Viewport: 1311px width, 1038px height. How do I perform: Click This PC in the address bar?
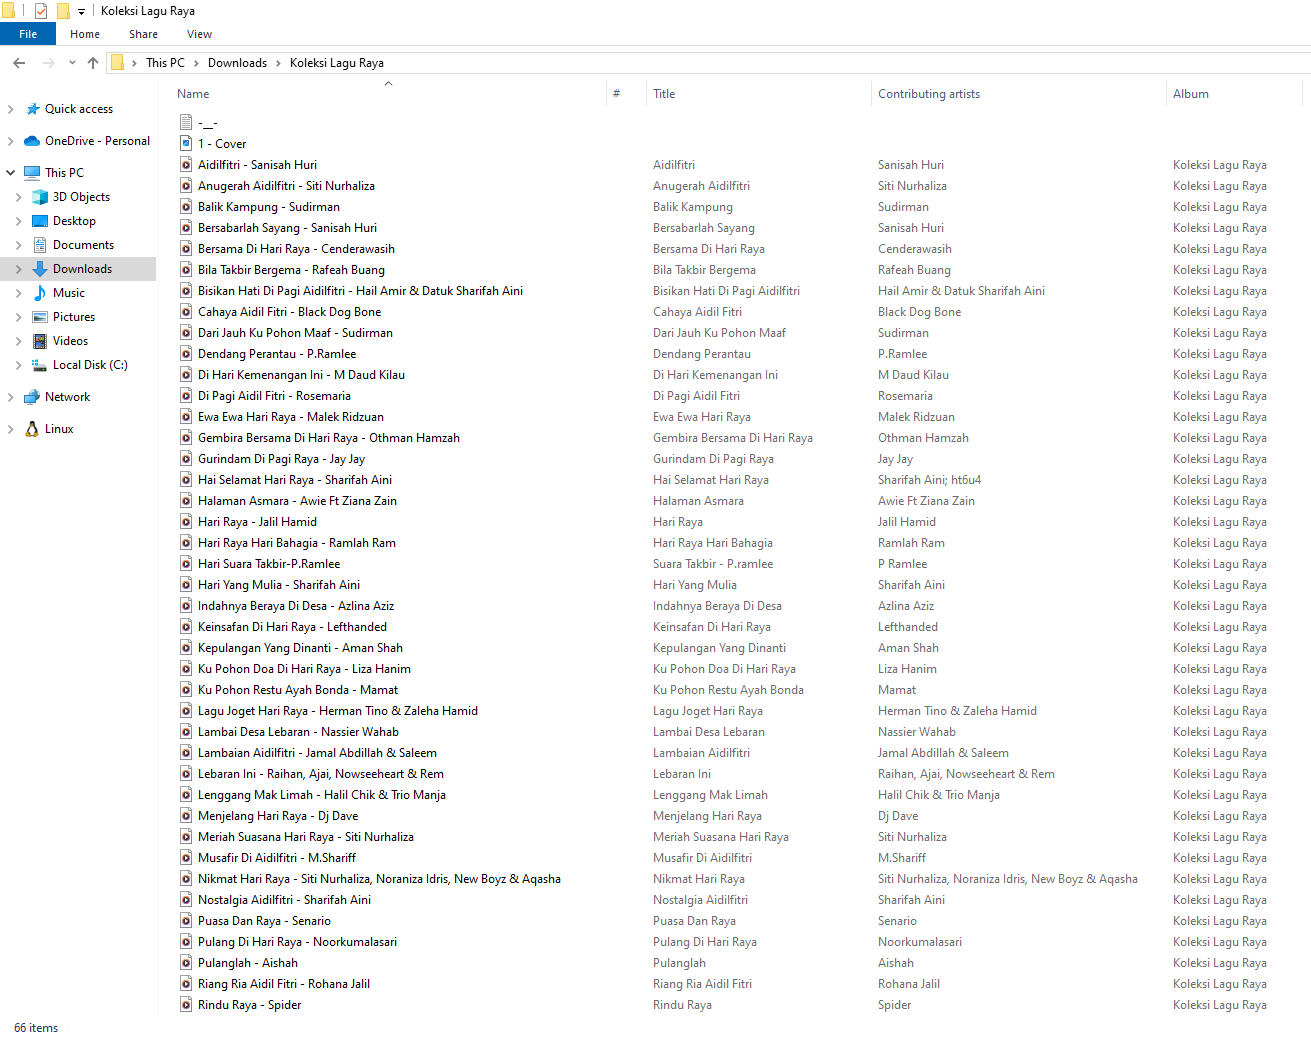pos(165,63)
